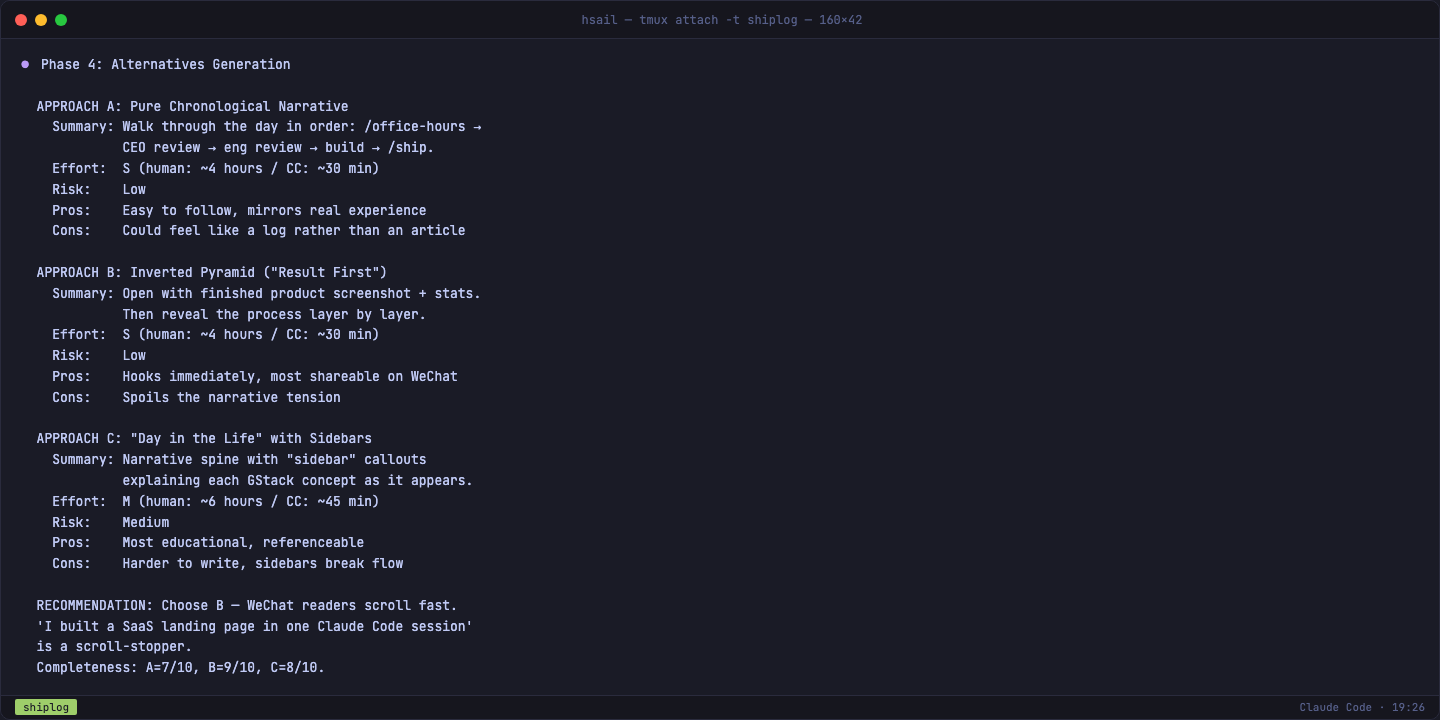Click 'Narrative spine with "sidebar" callouts'

[275, 459]
